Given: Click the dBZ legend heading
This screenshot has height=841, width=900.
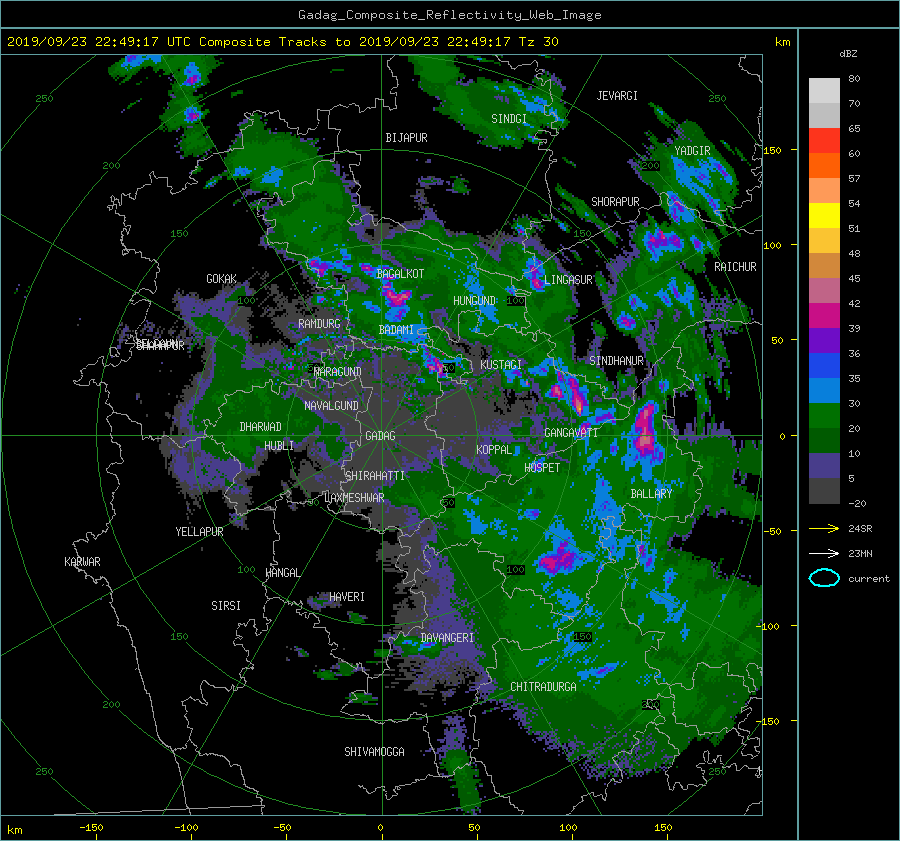Looking at the screenshot, I should (848, 54).
